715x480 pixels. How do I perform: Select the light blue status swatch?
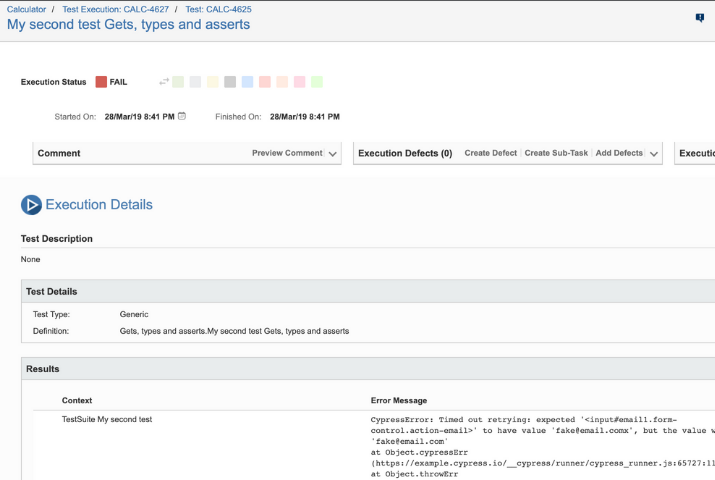(247, 82)
